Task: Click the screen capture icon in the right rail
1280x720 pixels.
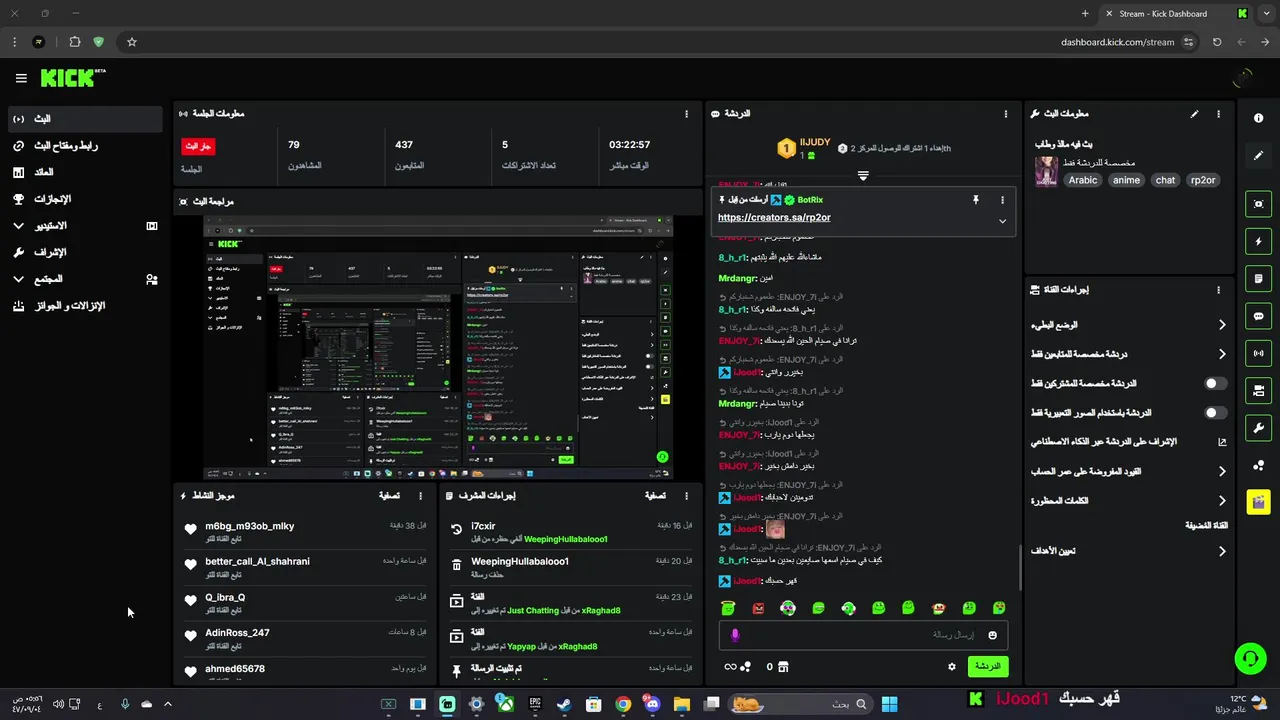Action: click(1258, 204)
